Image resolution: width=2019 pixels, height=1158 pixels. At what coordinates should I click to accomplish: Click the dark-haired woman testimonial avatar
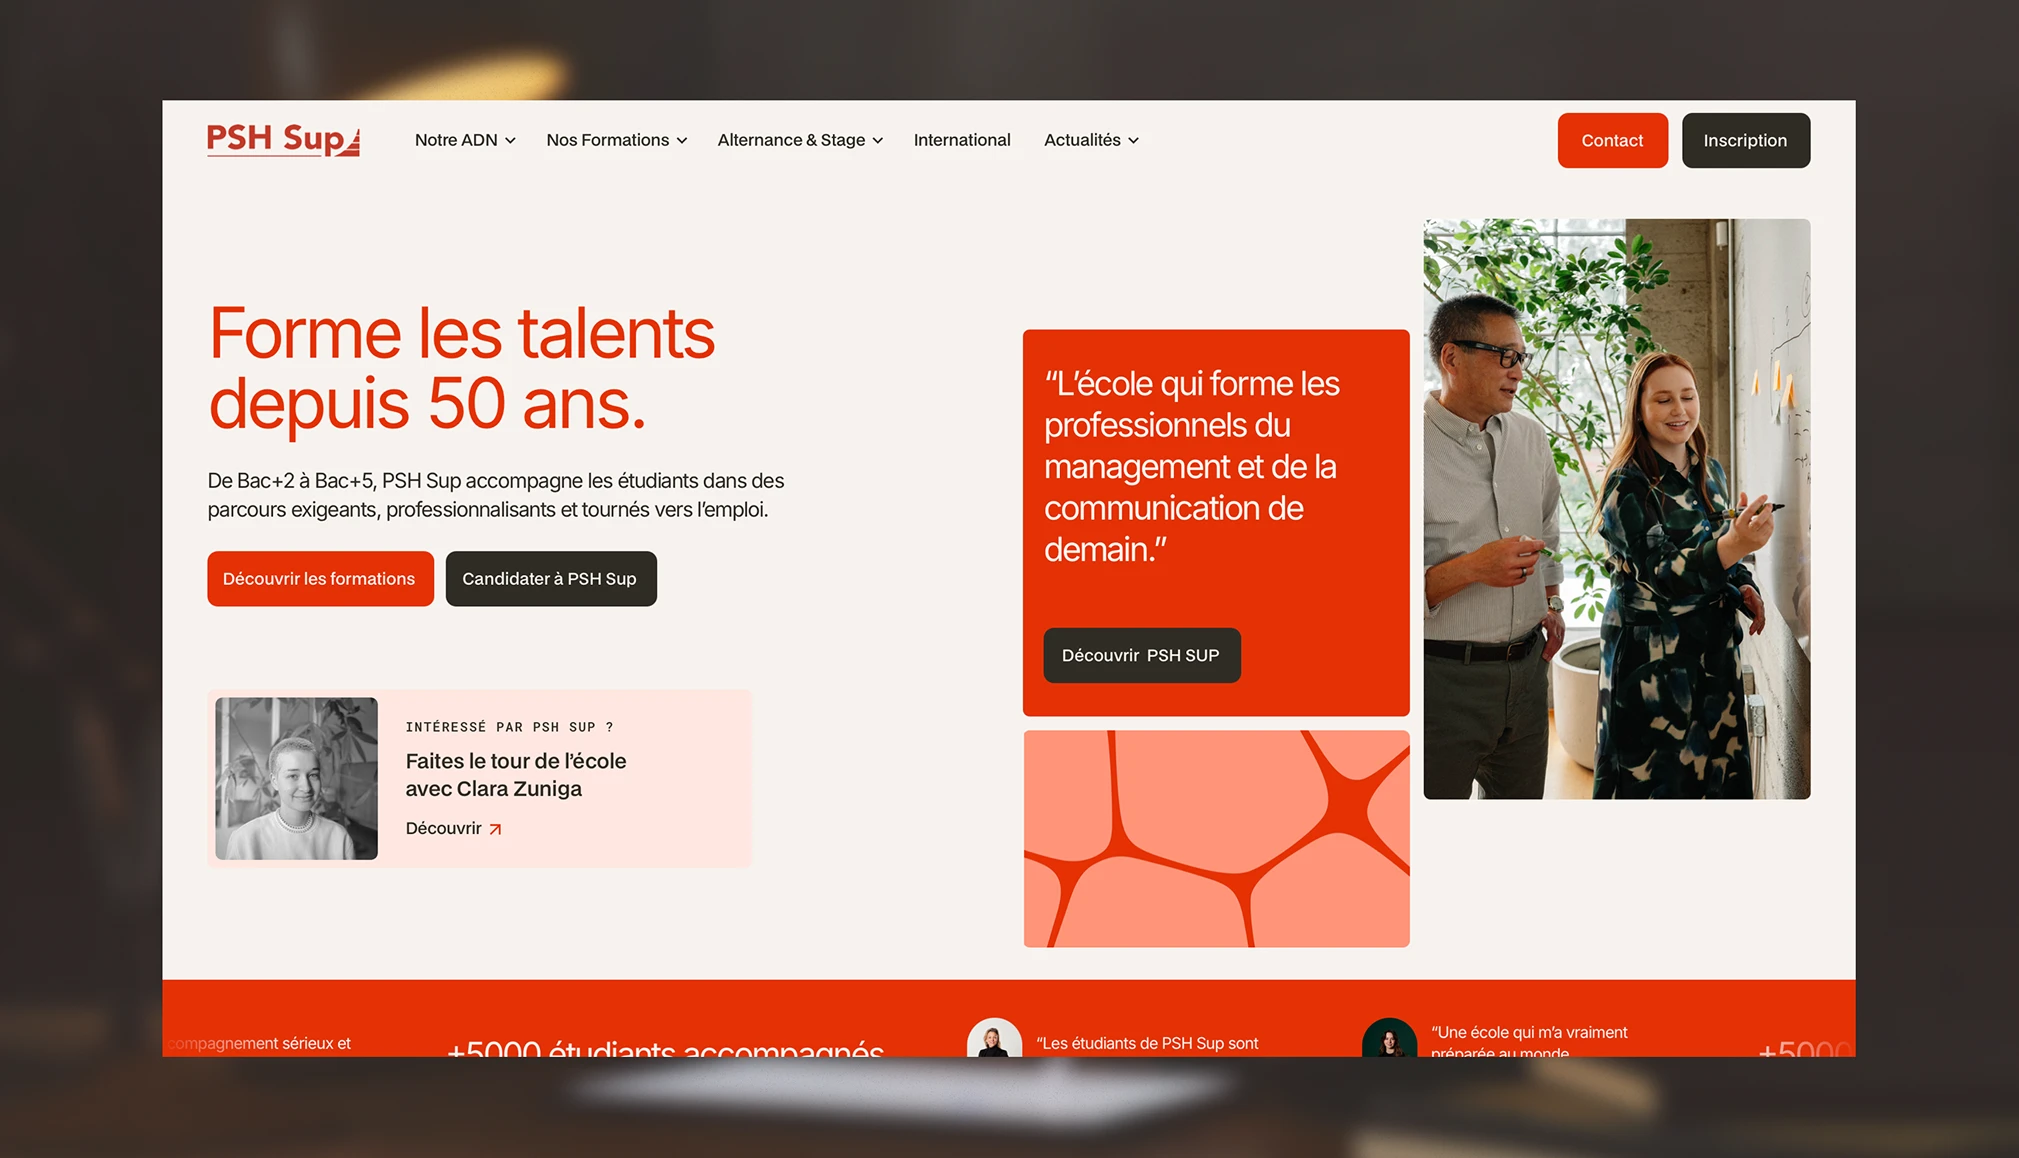coord(1388,1038)
